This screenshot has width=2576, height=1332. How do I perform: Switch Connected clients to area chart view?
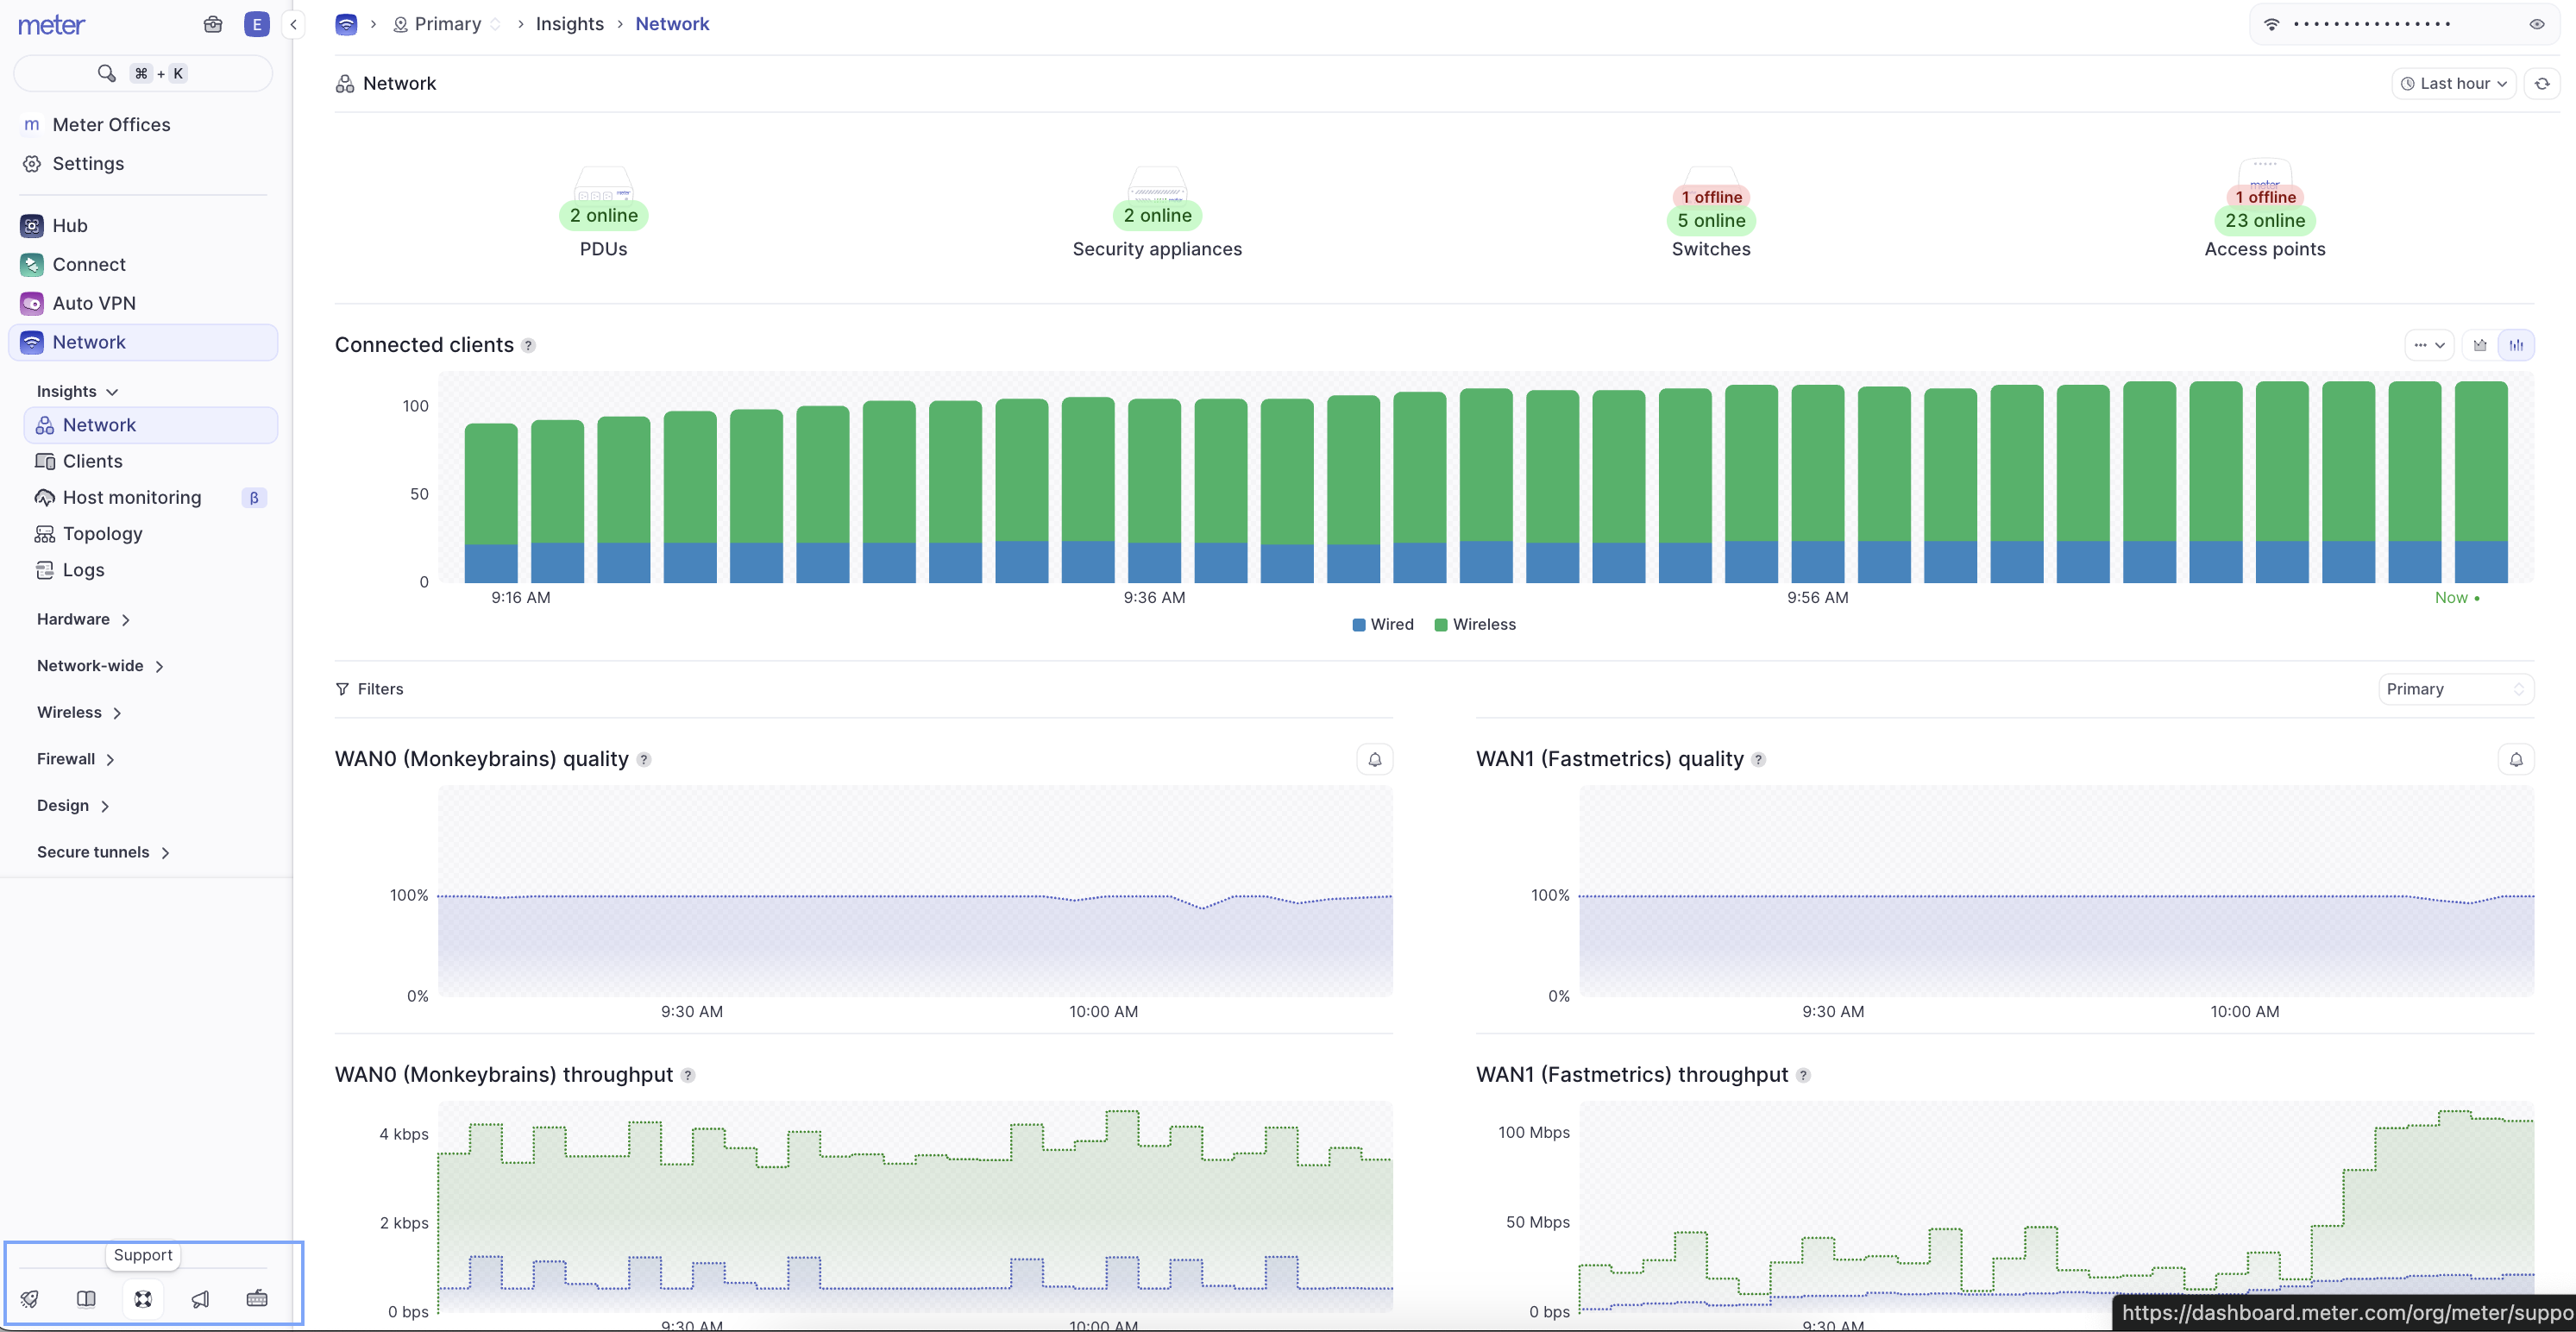(x=2480, y=345)
